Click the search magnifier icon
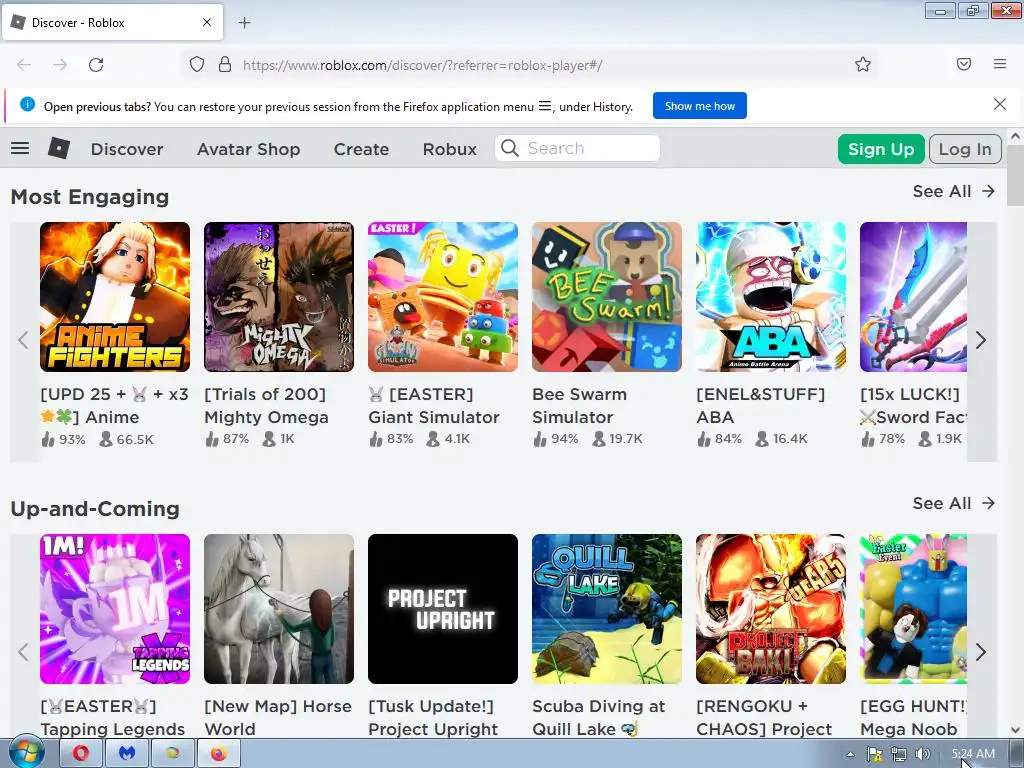Image resolution: width=1024 pixels, height=768 pixels. (x=510, y=148)
